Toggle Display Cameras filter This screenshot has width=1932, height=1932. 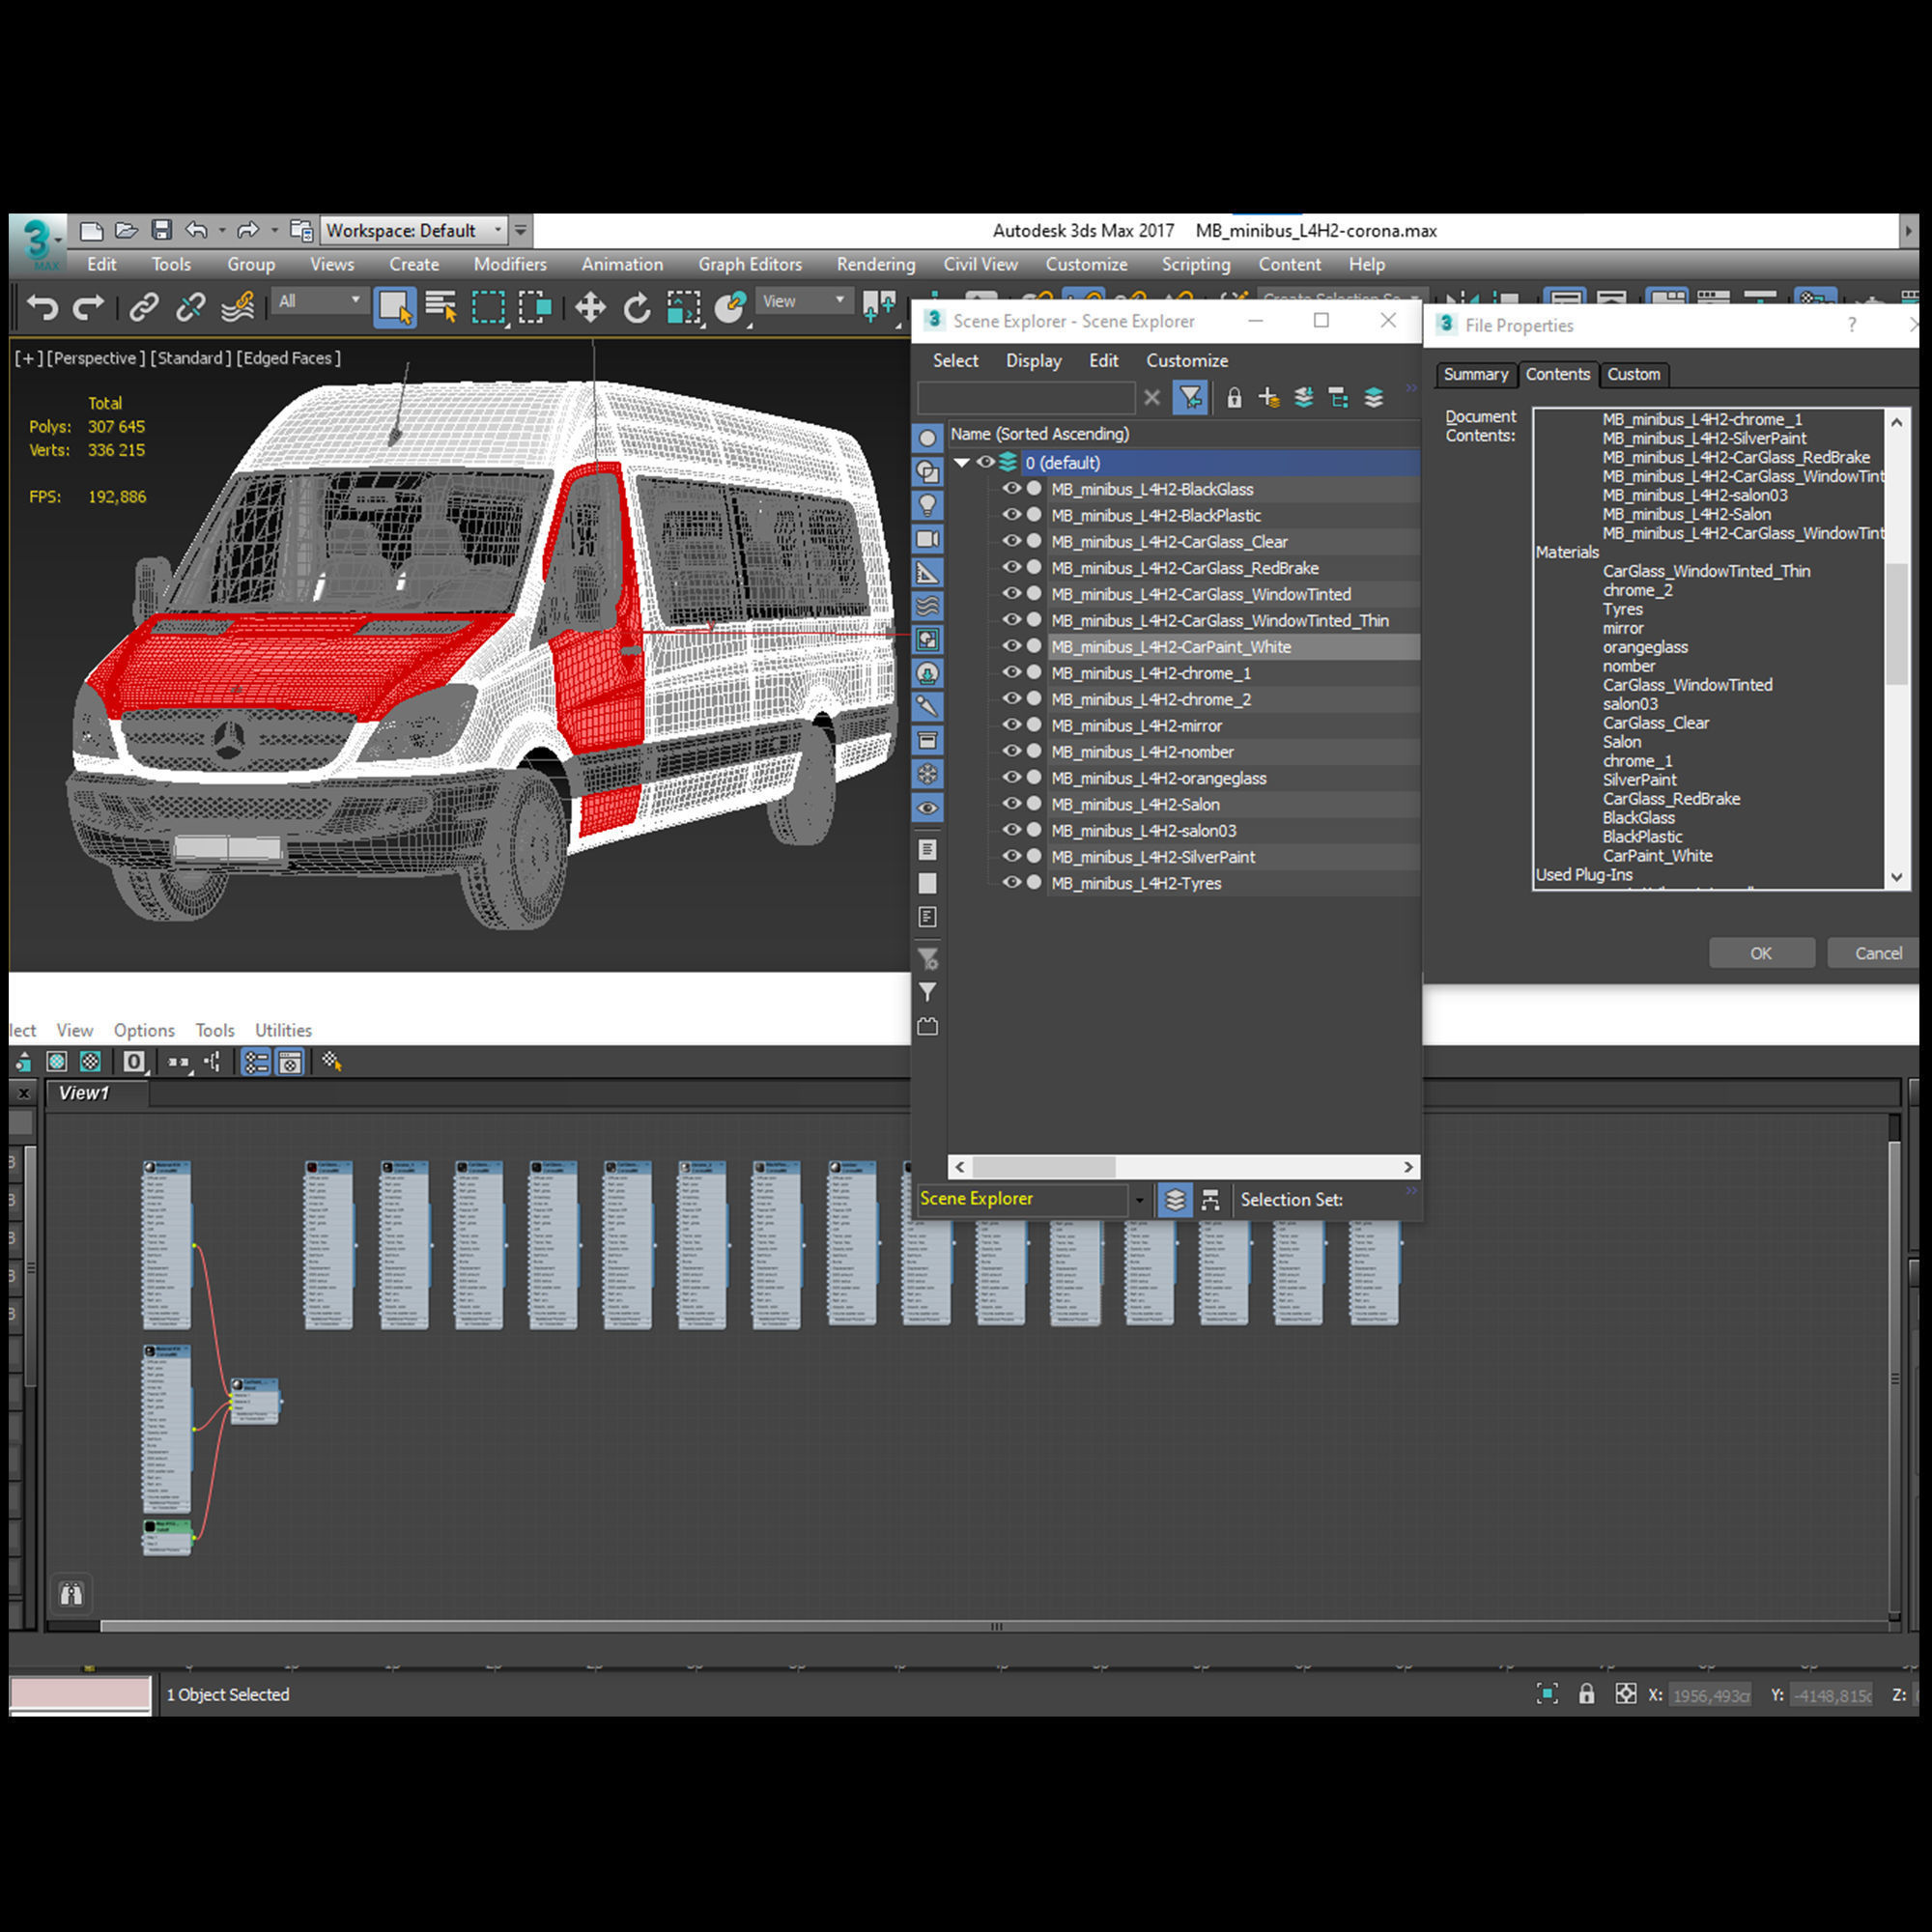[x=928, y=539]
